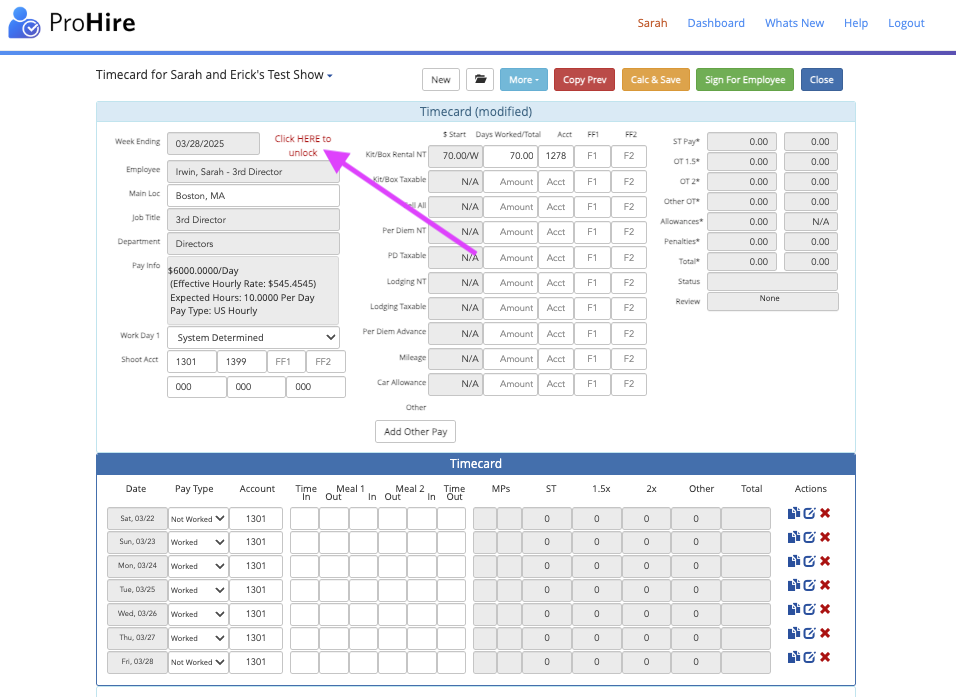
Task: Delete the Thu, 03/27 row
Action: pyautogui.click(x=825, y=633)
